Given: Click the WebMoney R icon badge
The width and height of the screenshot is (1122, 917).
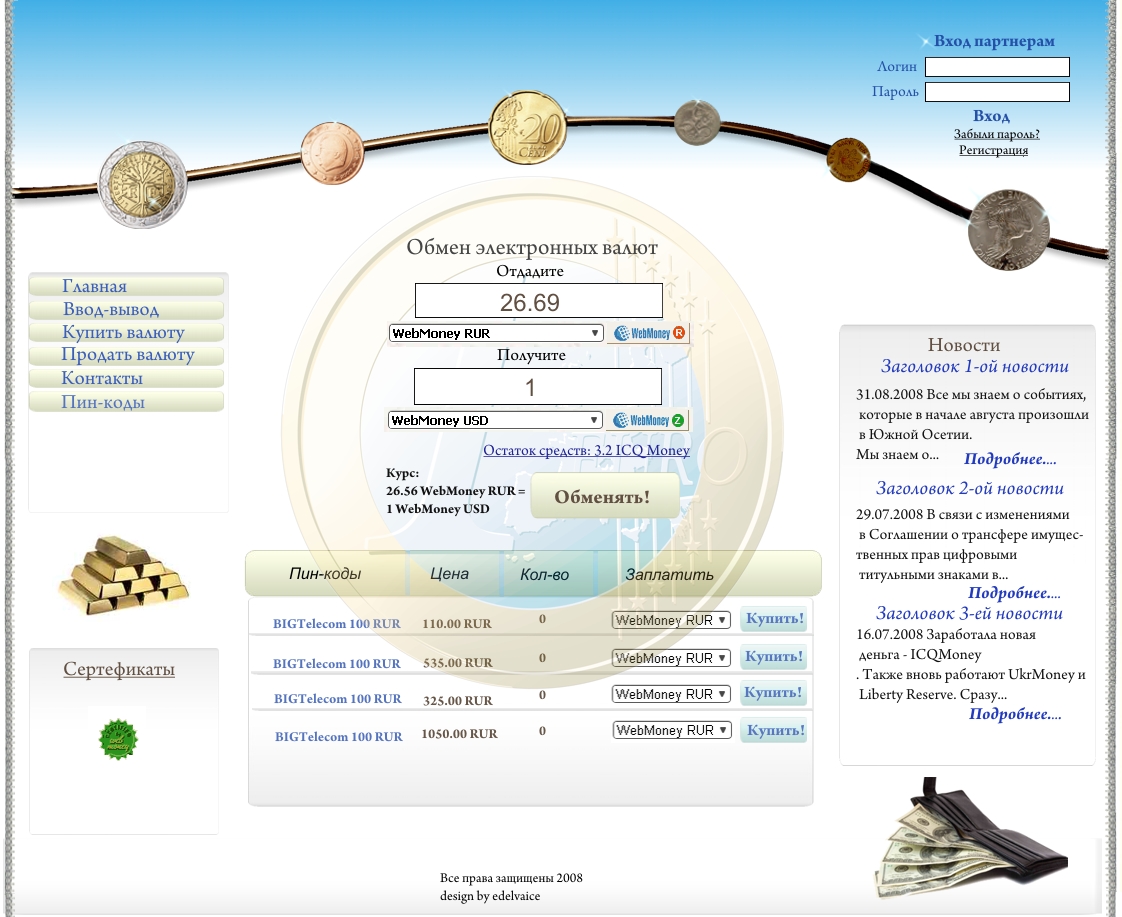Looking at the screenshot, I should pos(648,333).
